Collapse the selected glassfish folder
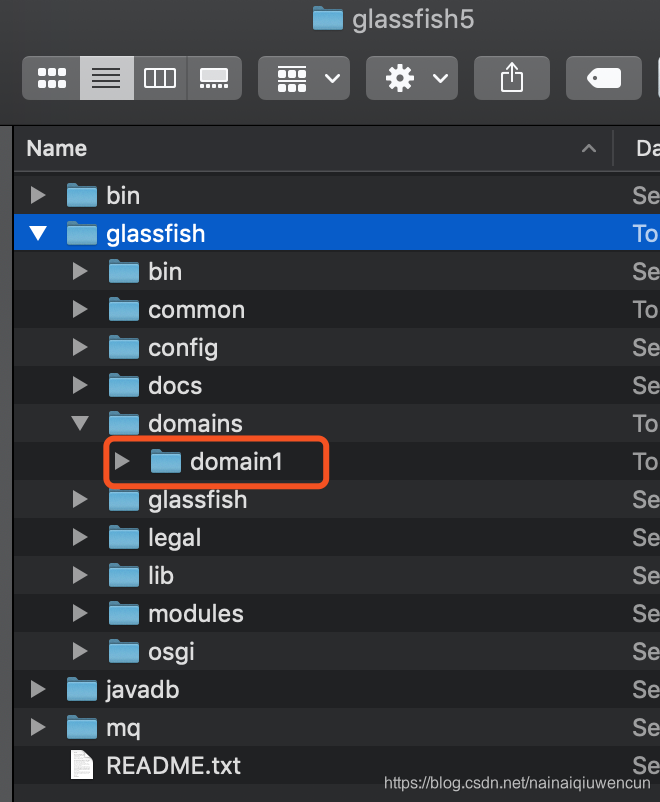 (x=38, y=233)
